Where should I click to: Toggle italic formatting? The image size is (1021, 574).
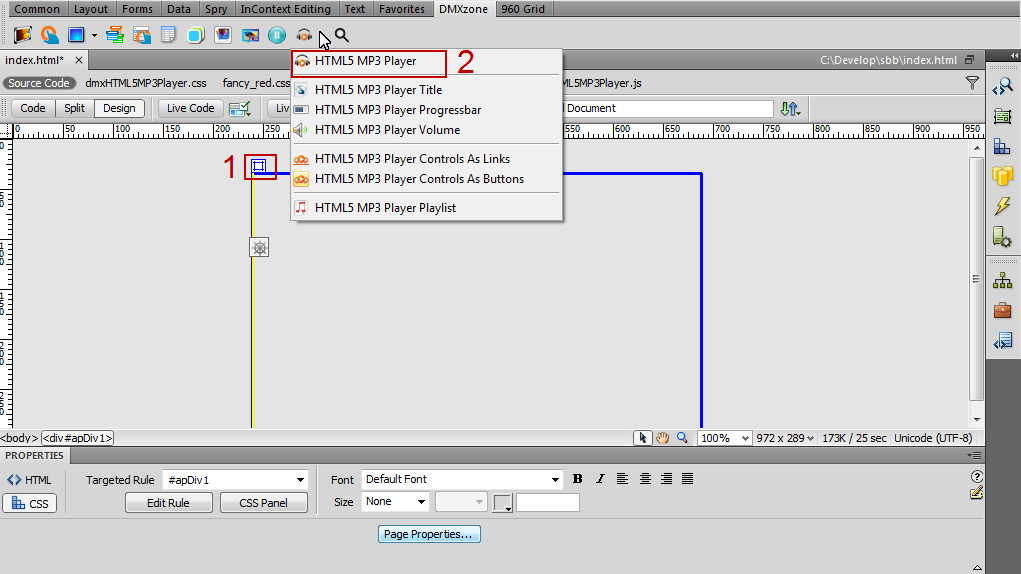click(600, 479)
